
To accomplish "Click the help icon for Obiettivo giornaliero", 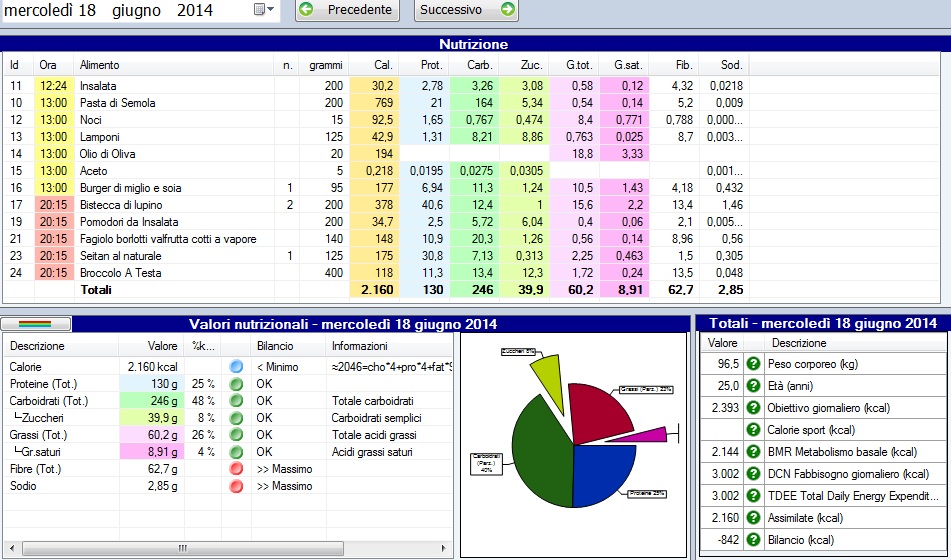I will [754, 408].
